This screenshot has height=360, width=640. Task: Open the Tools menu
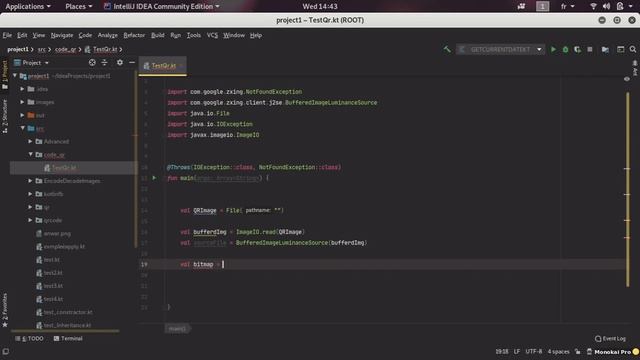[193, 35]
